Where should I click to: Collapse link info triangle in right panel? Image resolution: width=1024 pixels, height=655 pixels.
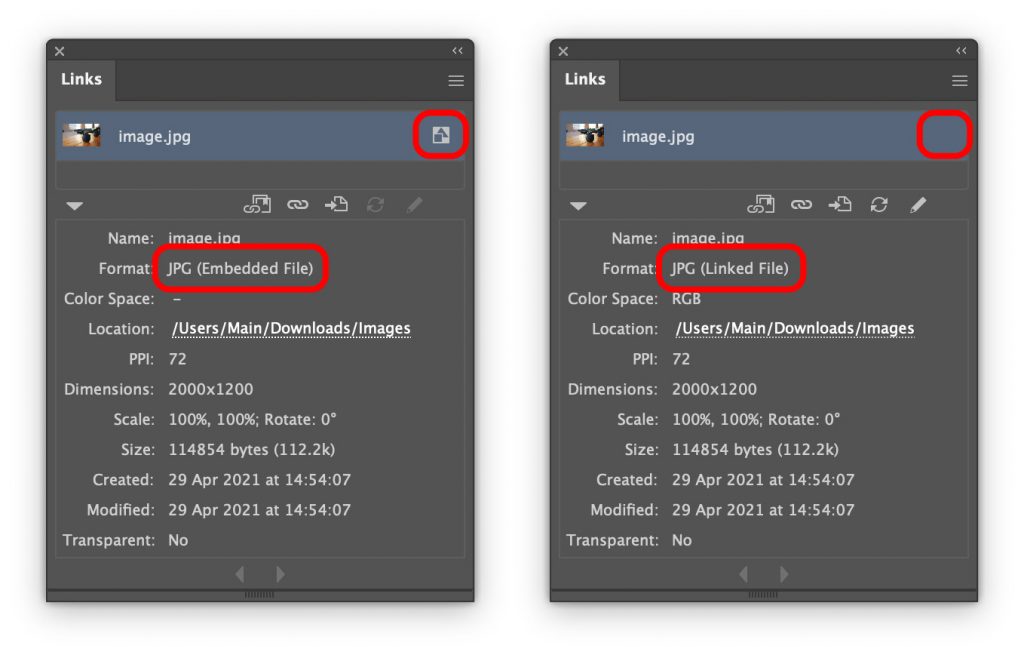point(579,206)
